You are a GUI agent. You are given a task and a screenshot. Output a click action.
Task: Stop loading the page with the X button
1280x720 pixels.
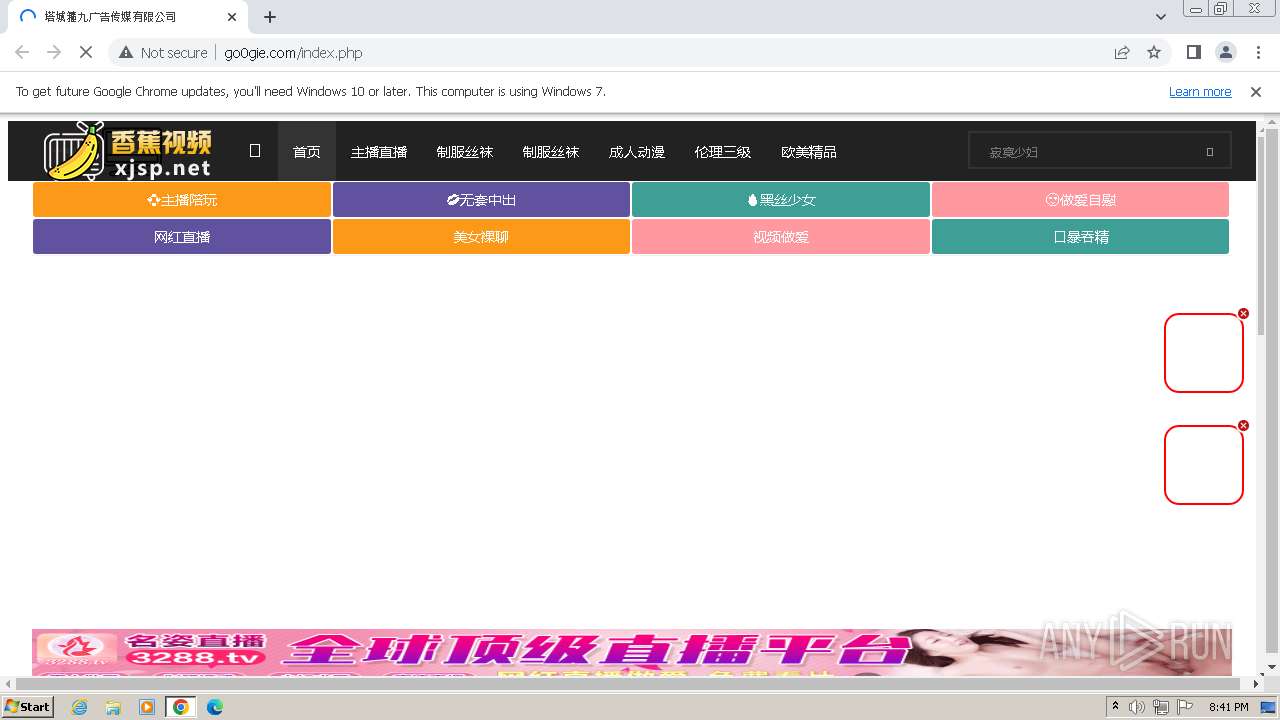tap(86, 52)
